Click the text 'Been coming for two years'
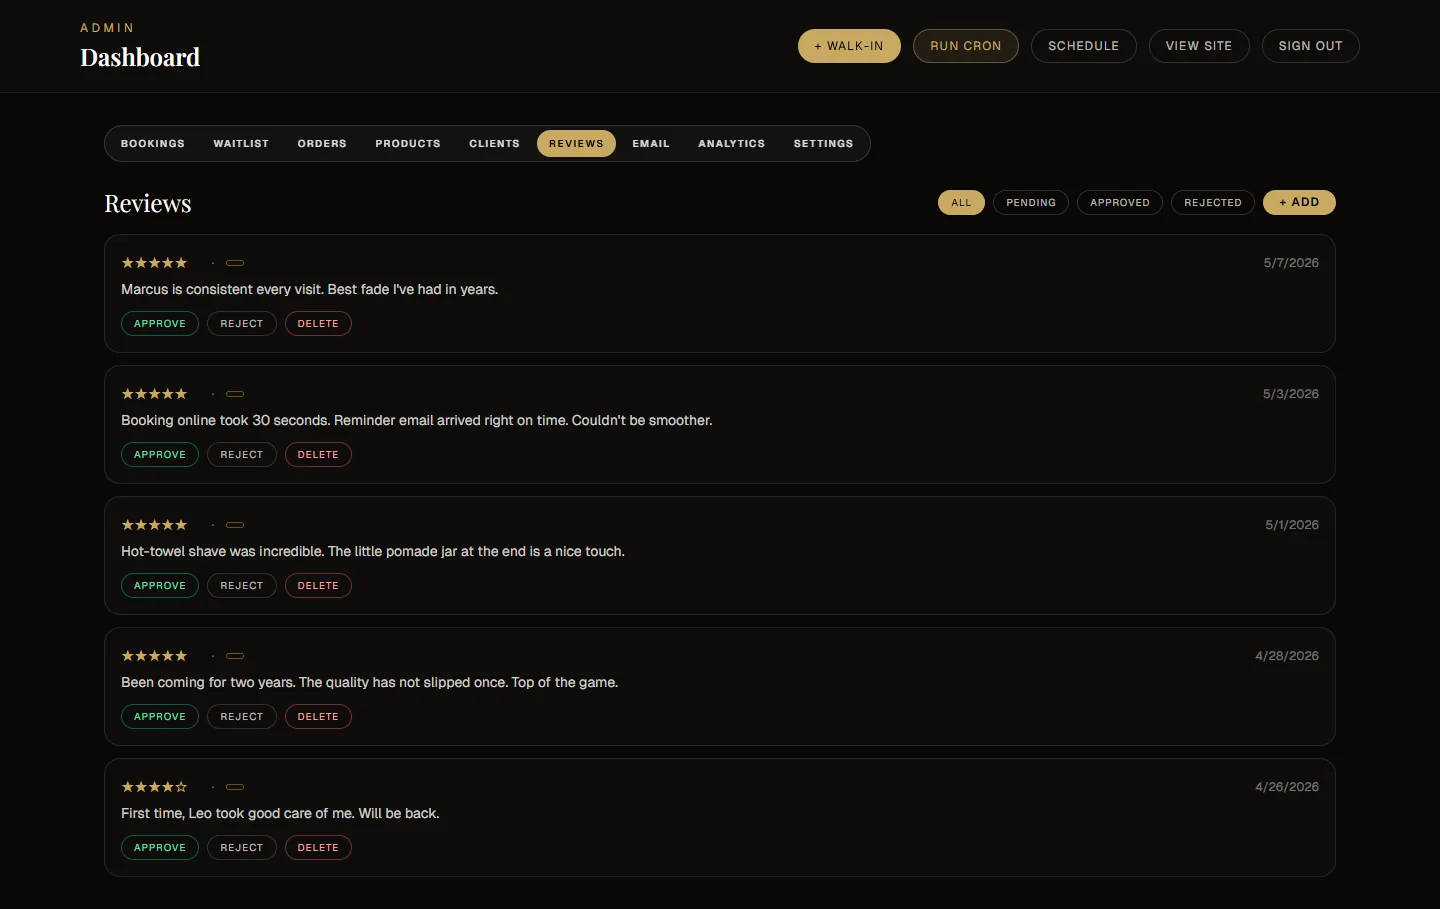This screenshot has height=909, width=1440. (208, 683)
